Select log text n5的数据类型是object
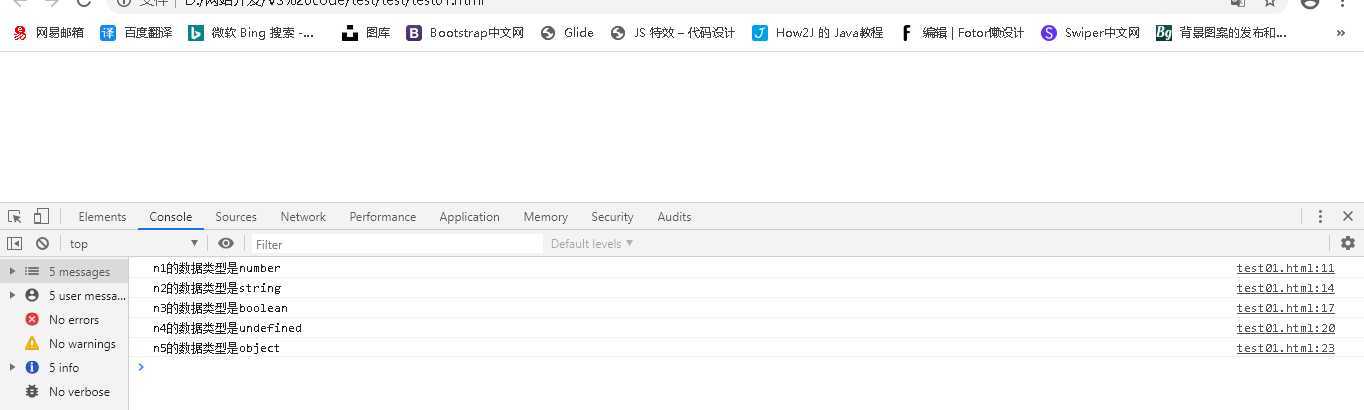 point(216,348)
